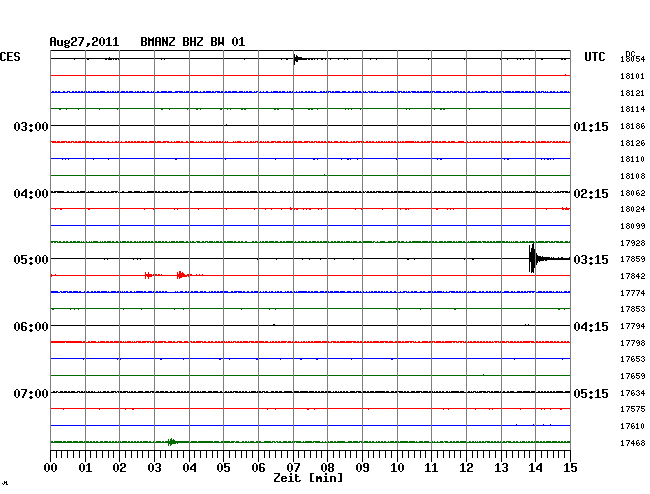Click the x-axis tick label 12

(466, 468)
